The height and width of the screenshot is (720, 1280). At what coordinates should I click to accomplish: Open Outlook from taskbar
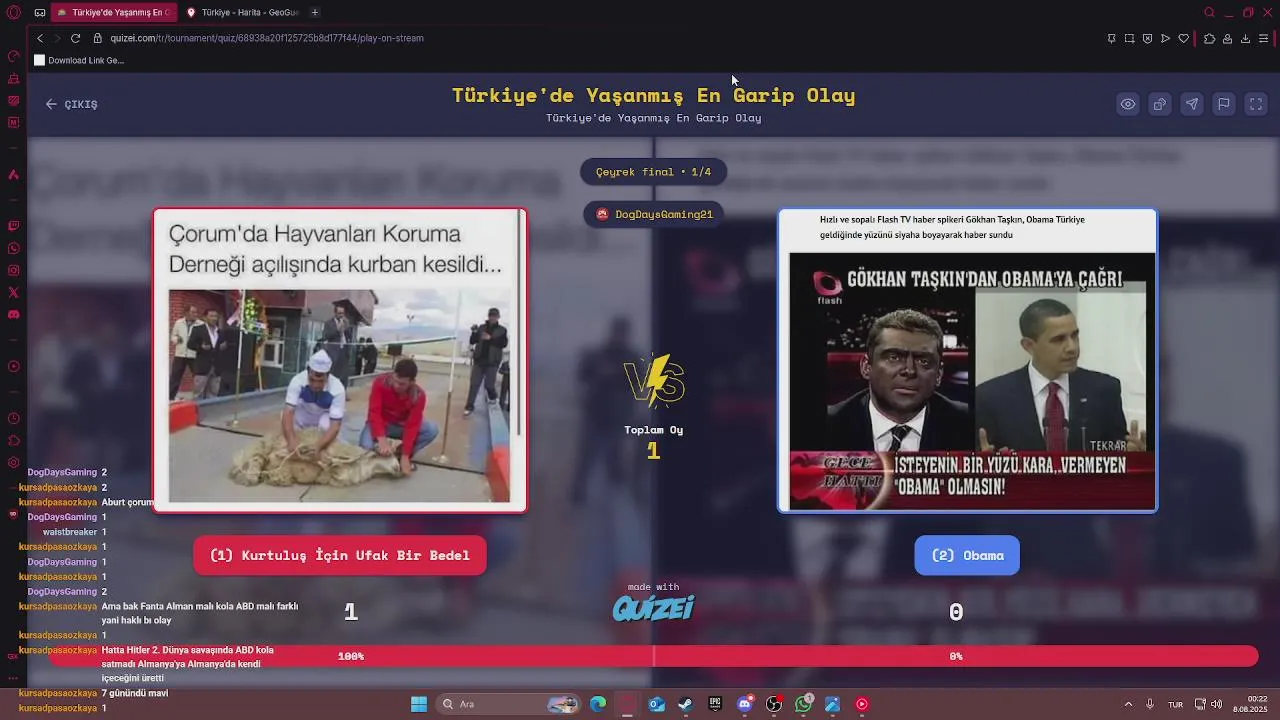pyautogui.click(x=656, y=704)
